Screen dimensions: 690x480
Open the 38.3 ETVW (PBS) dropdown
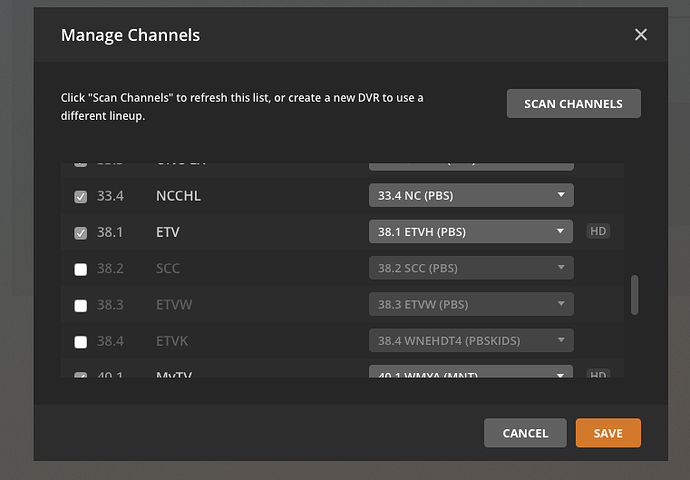click(x=471, y=304)
